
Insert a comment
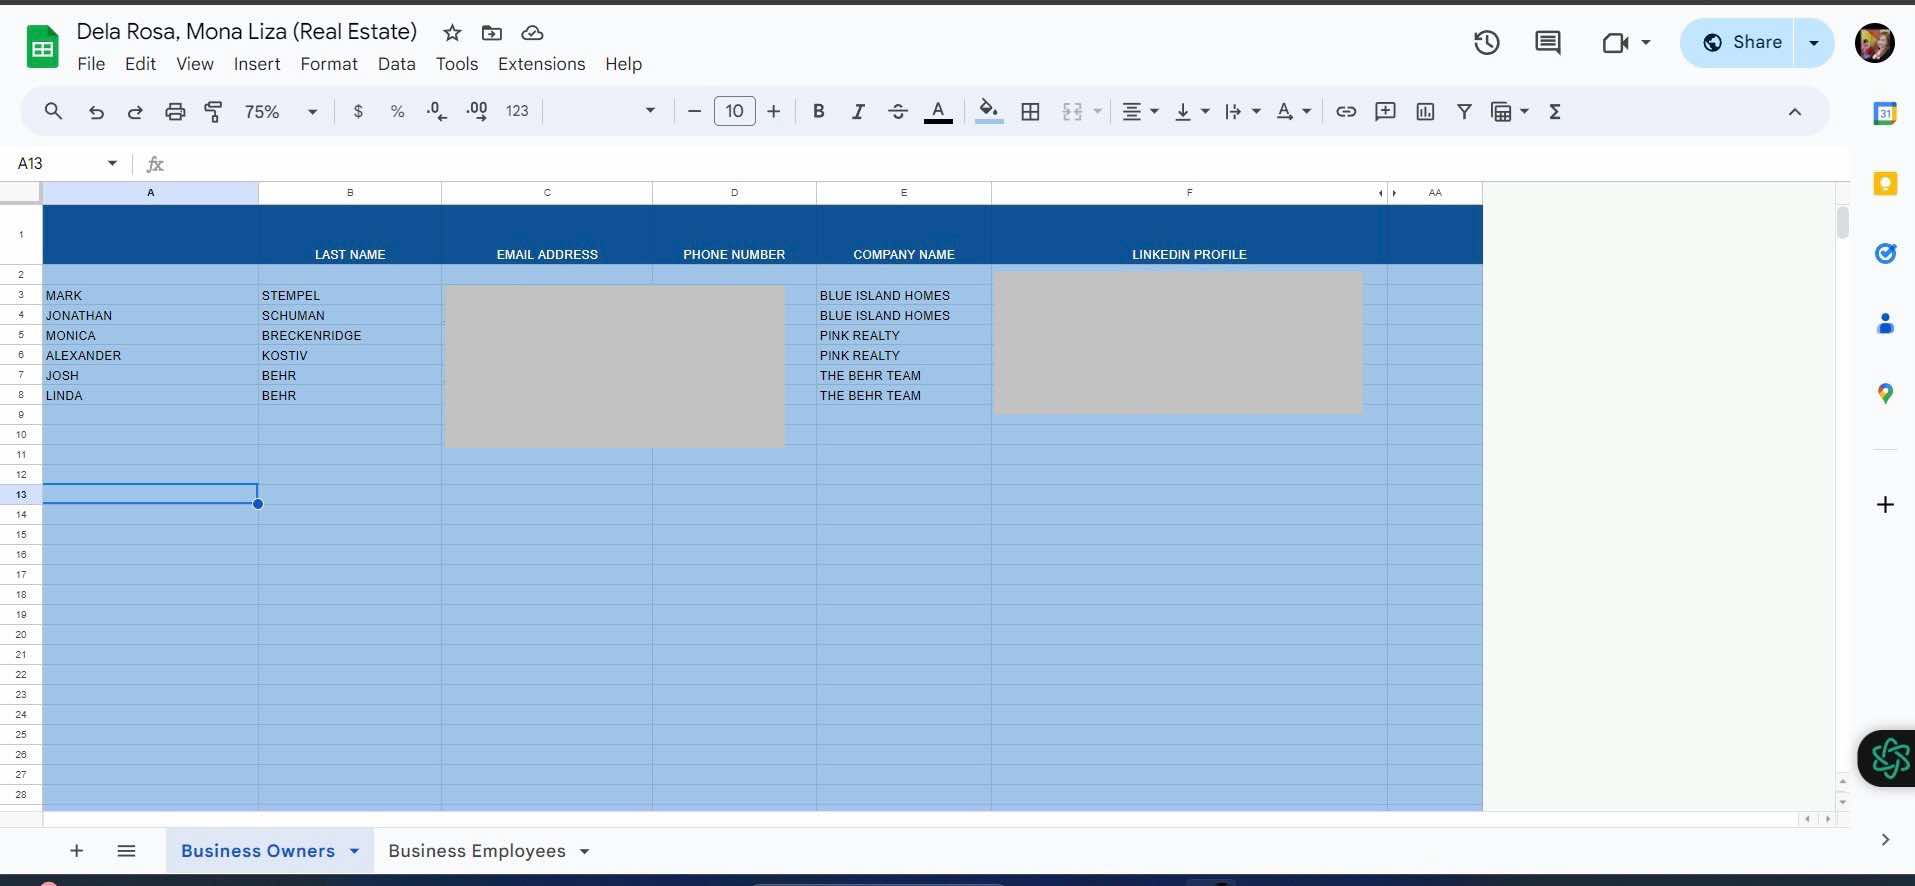click(1385, 112)
